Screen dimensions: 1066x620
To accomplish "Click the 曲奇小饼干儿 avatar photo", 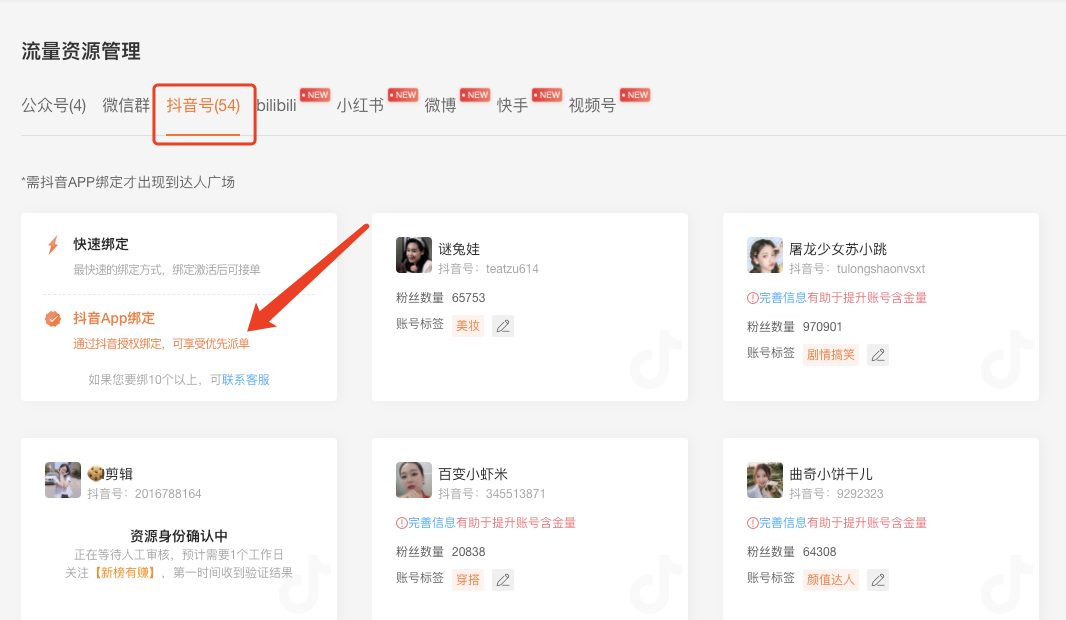I will [765, 480].
